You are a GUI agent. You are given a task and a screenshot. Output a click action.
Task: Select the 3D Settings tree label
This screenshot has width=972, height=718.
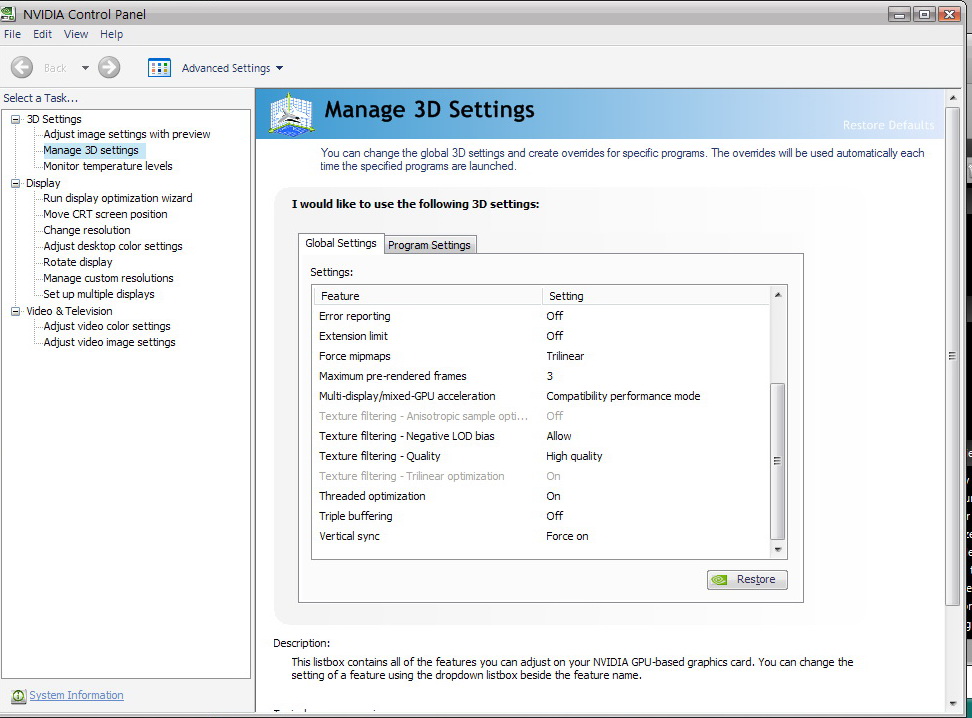[54, 119]
